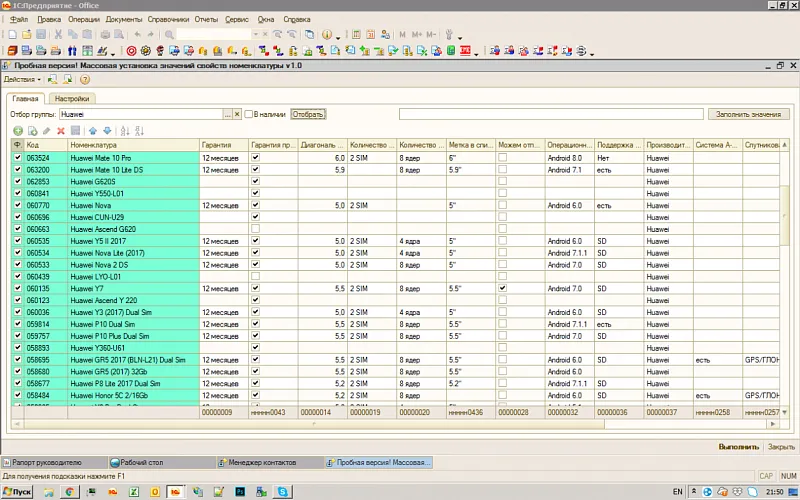Click the vertical scrollbar of the table
The height and width of the screenshot is (500, 800).
(x=784, y=214)
